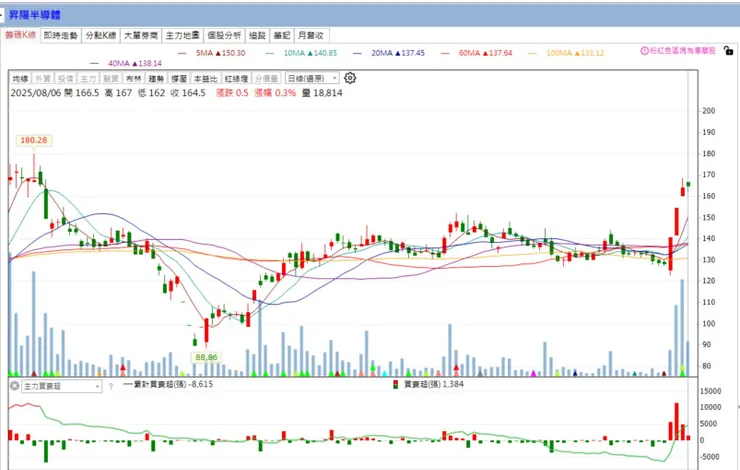Click the 累計買賣超(張) -8,615 label

168,384
